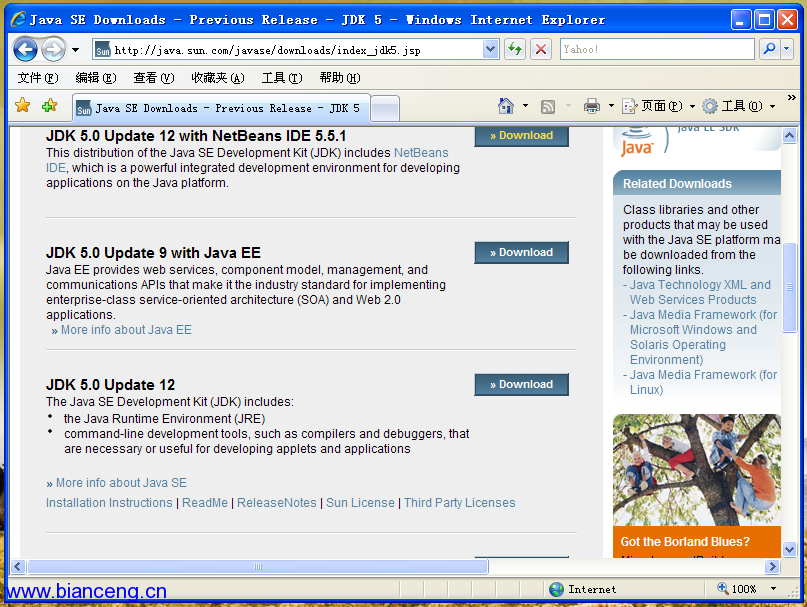Open the 查看(V) menu
Viewport: 807px width, 607px height.
point(154,78)
